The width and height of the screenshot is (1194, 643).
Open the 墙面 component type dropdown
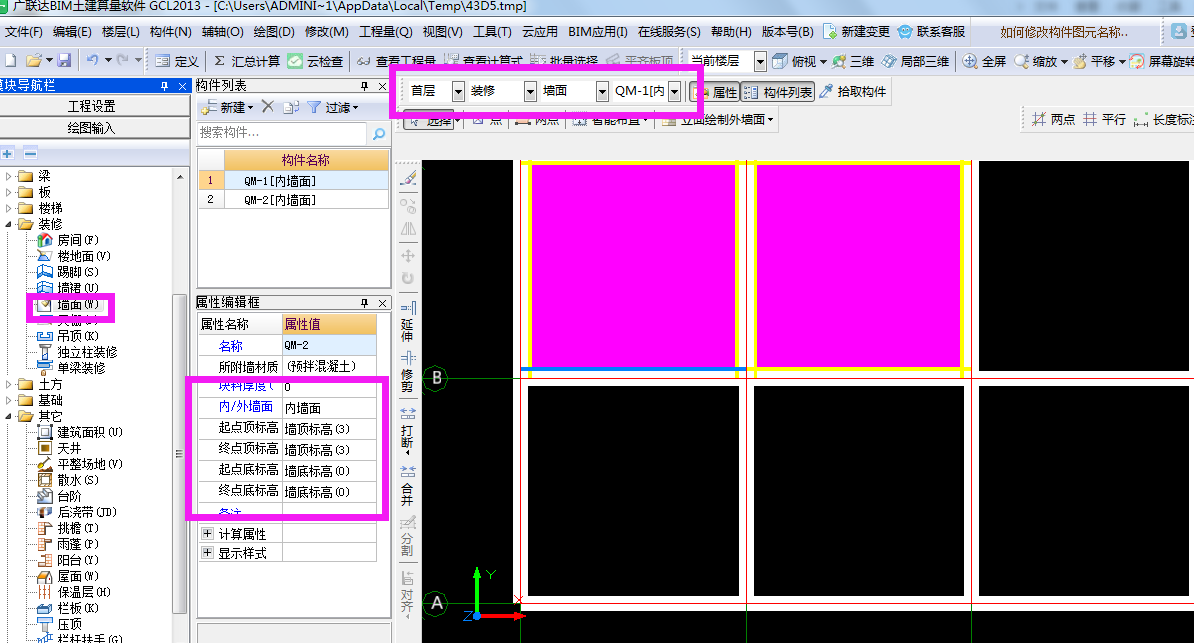[x=602, y=91]
